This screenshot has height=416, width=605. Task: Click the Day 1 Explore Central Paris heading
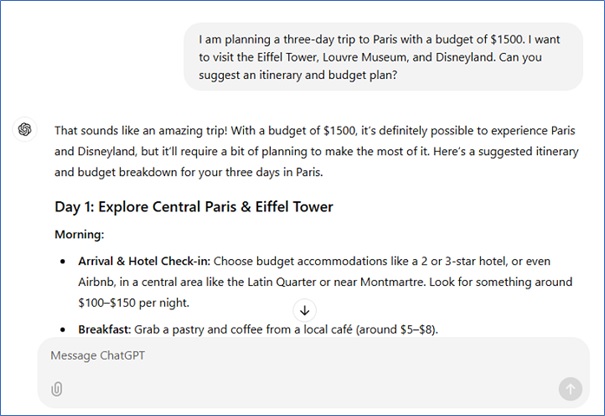tap(193, 207)
